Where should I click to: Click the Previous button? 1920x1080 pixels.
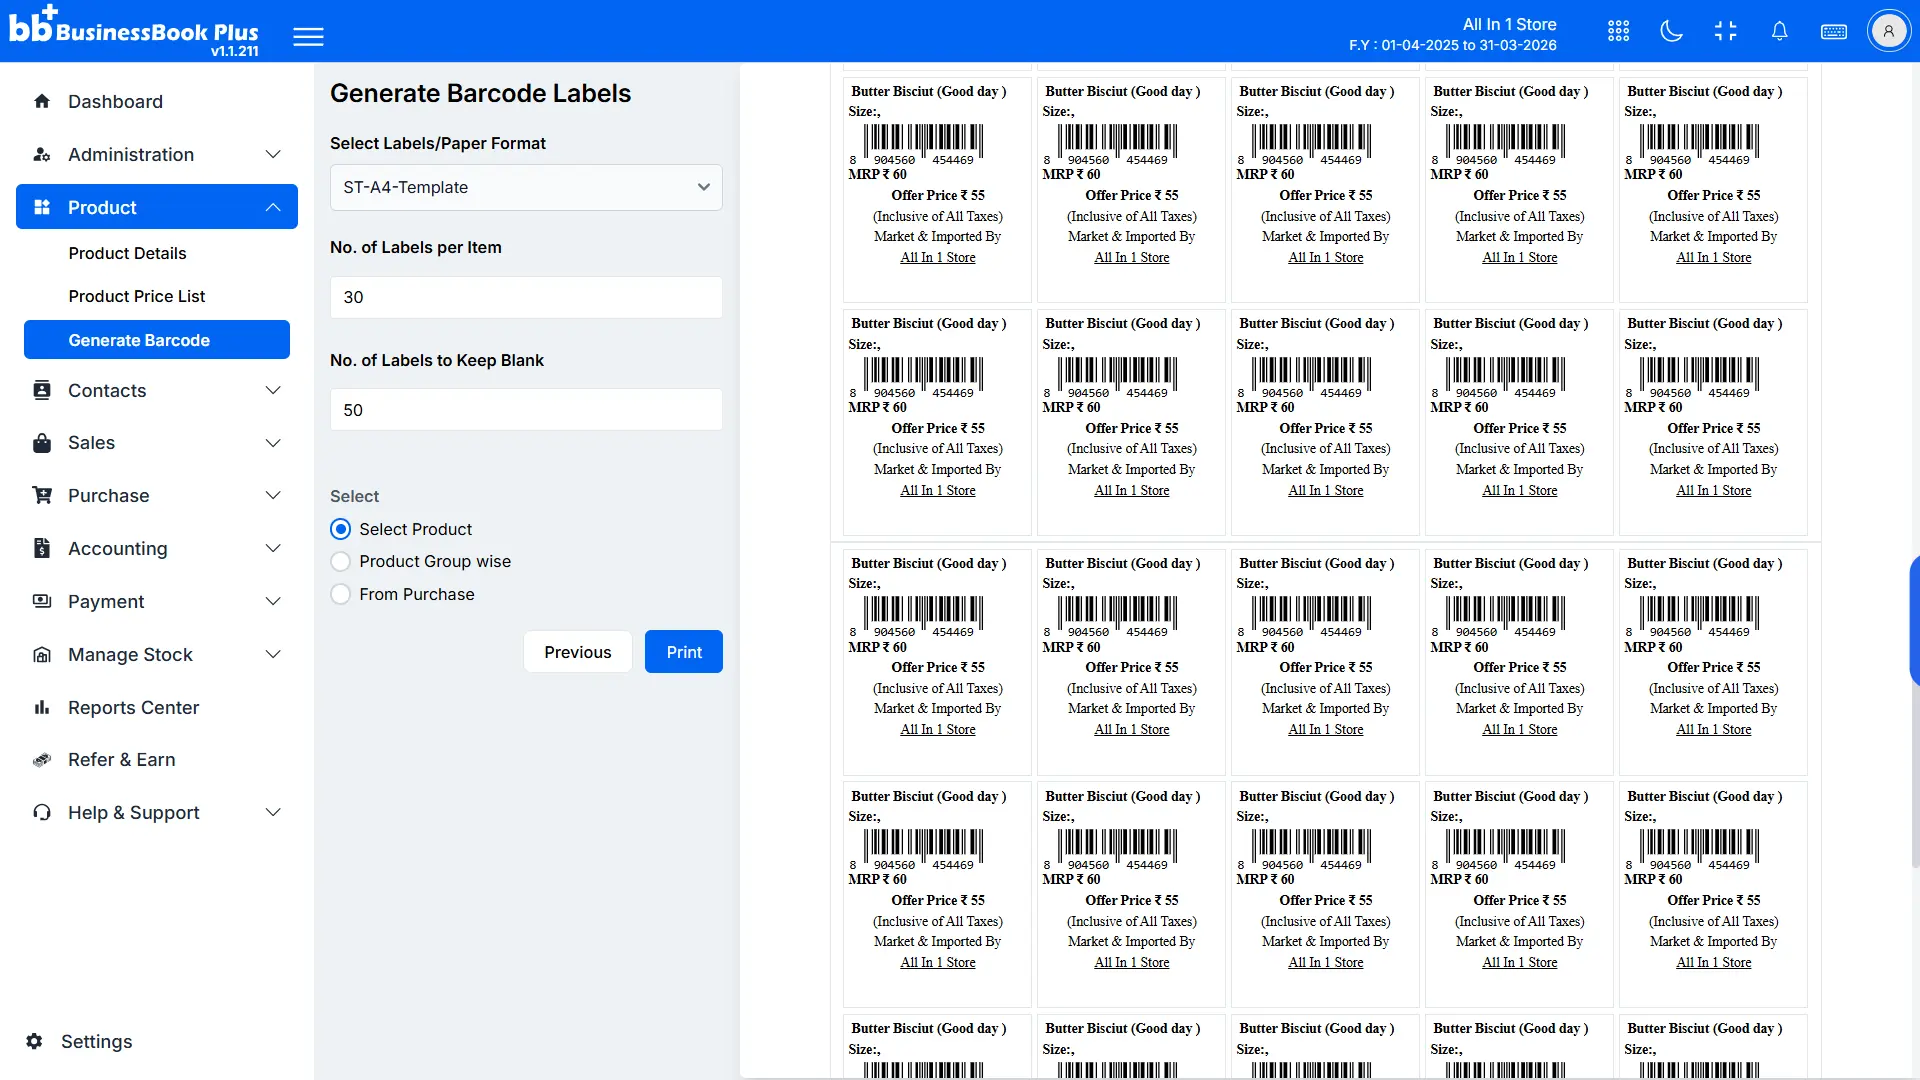577,651
